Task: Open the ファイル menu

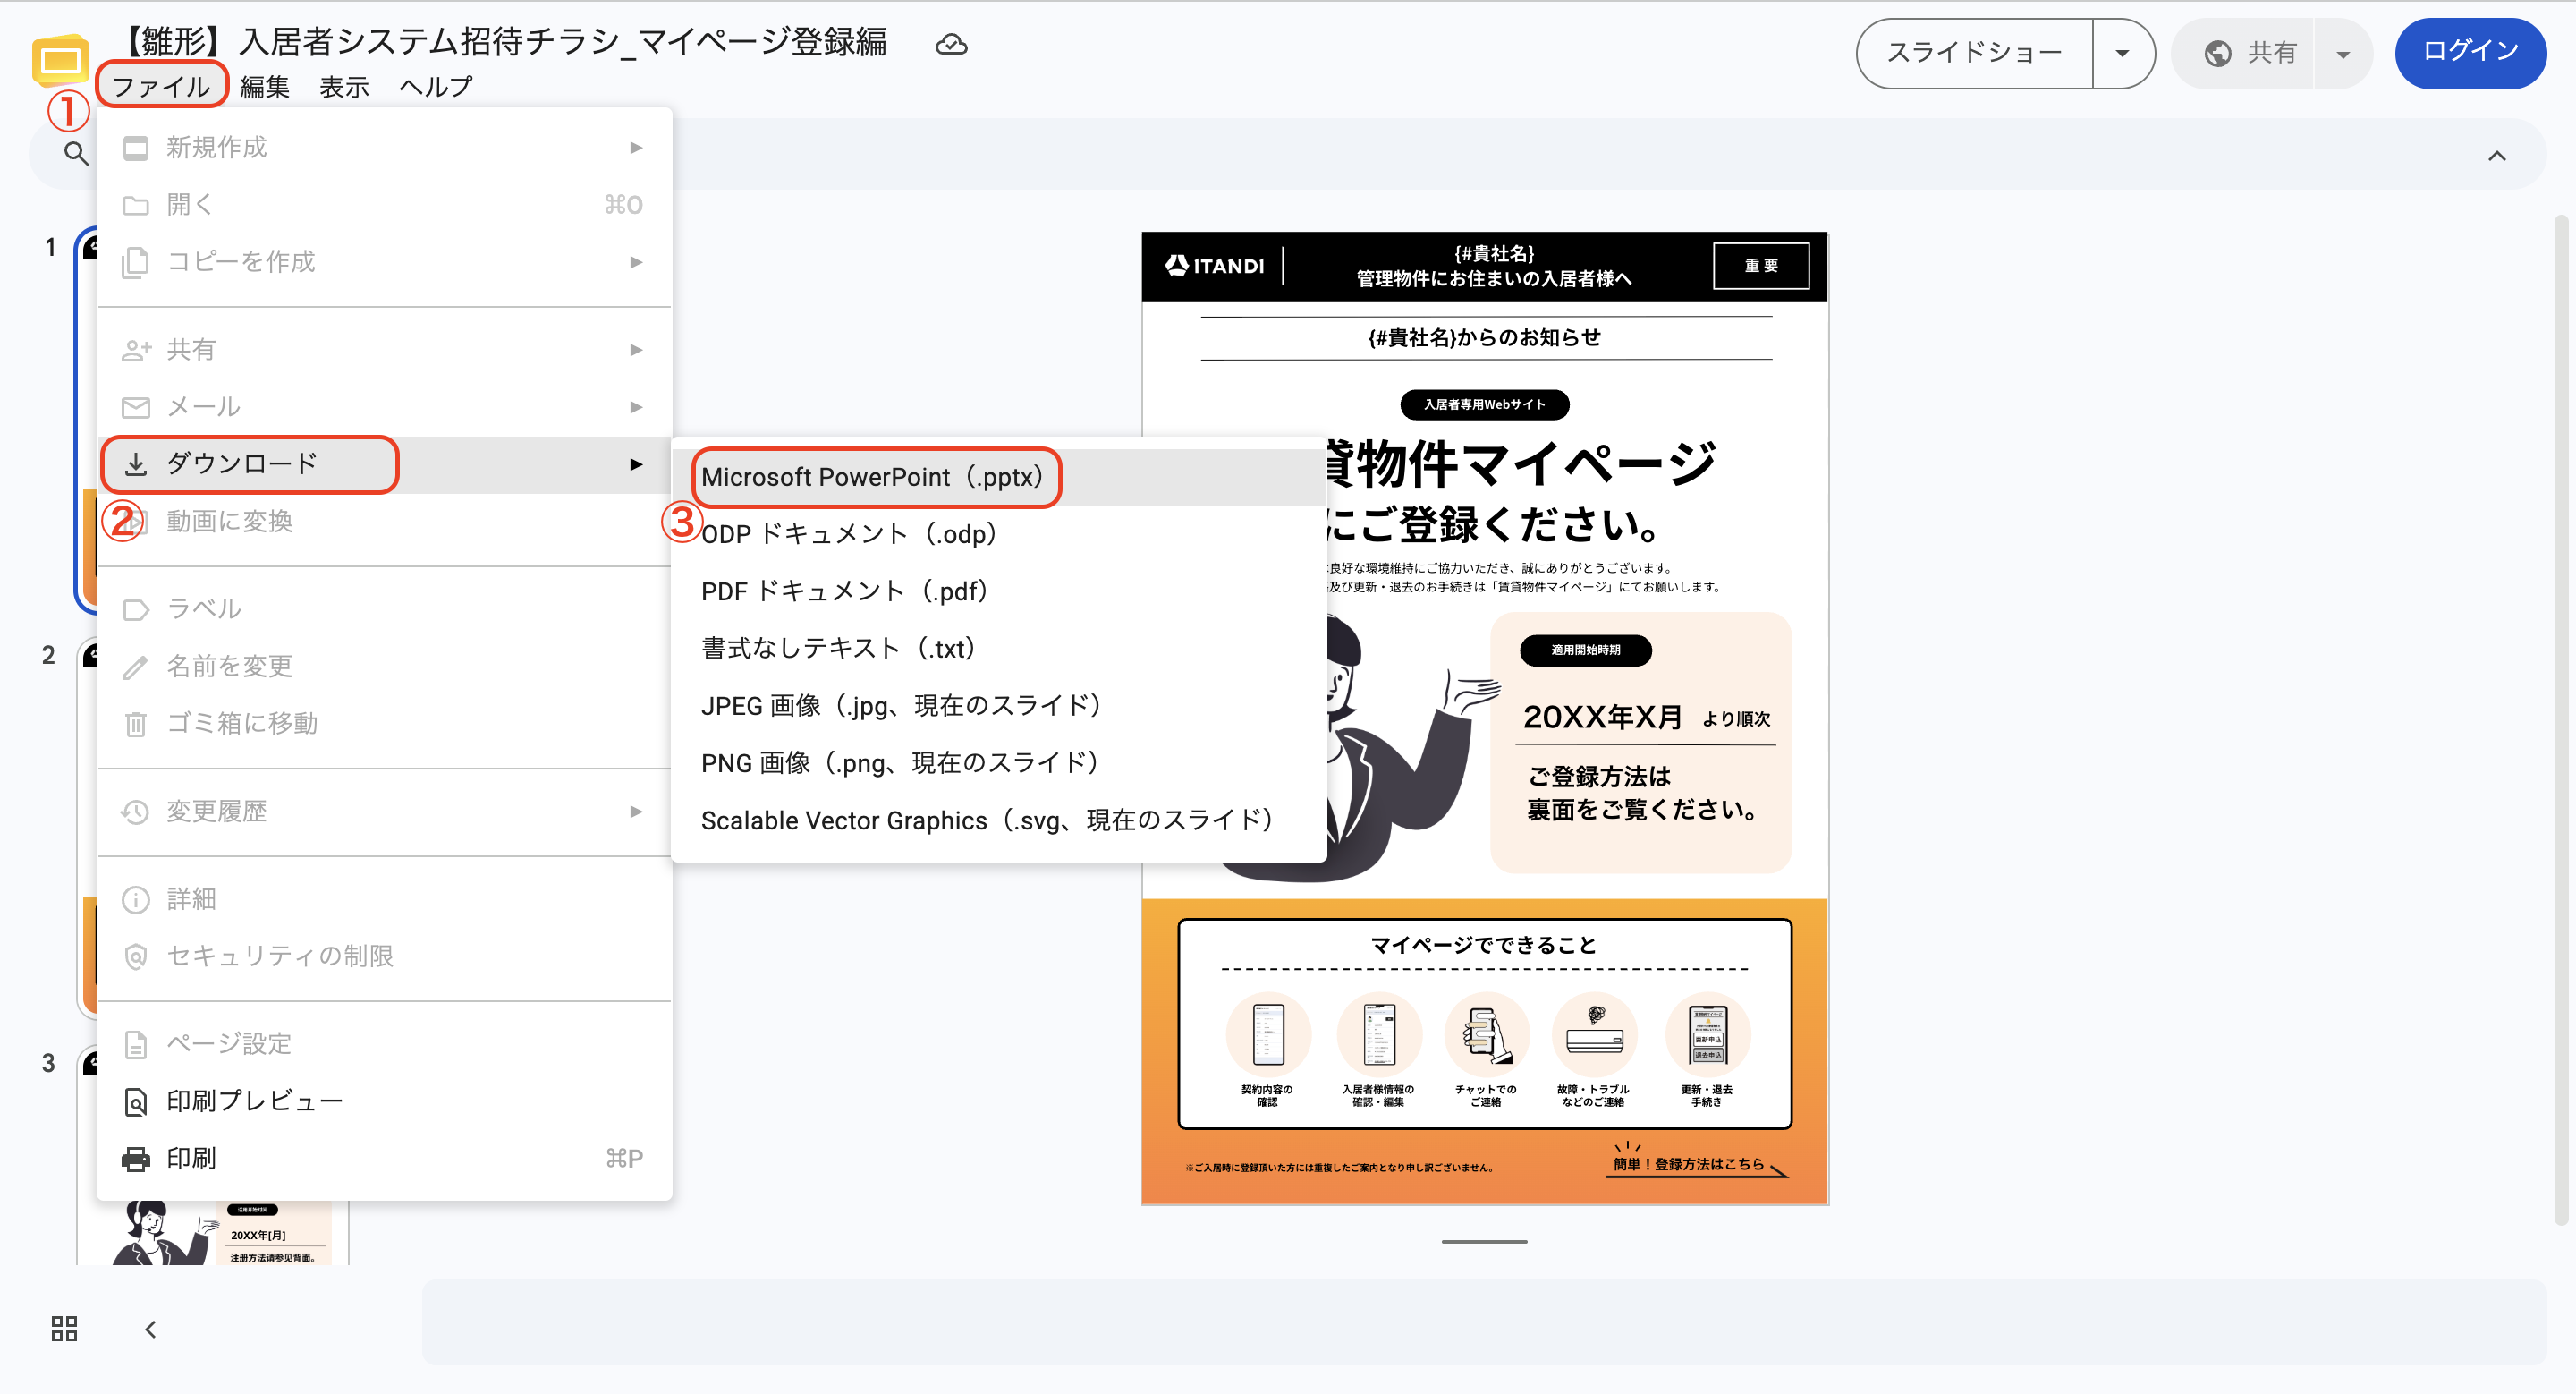Action: point(161,86)
